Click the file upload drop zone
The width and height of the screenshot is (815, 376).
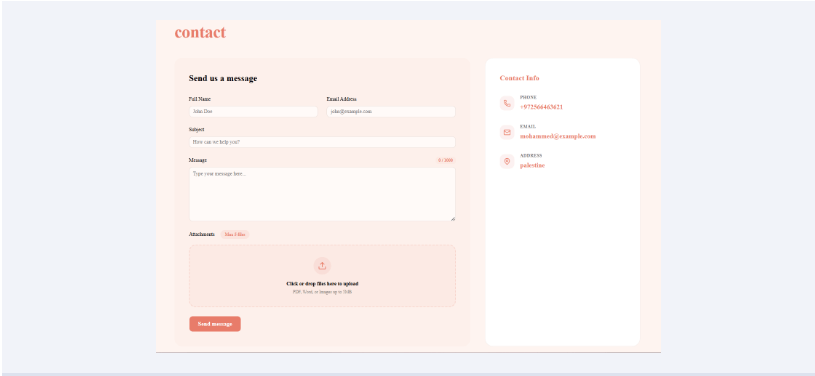tap(322, 276)
